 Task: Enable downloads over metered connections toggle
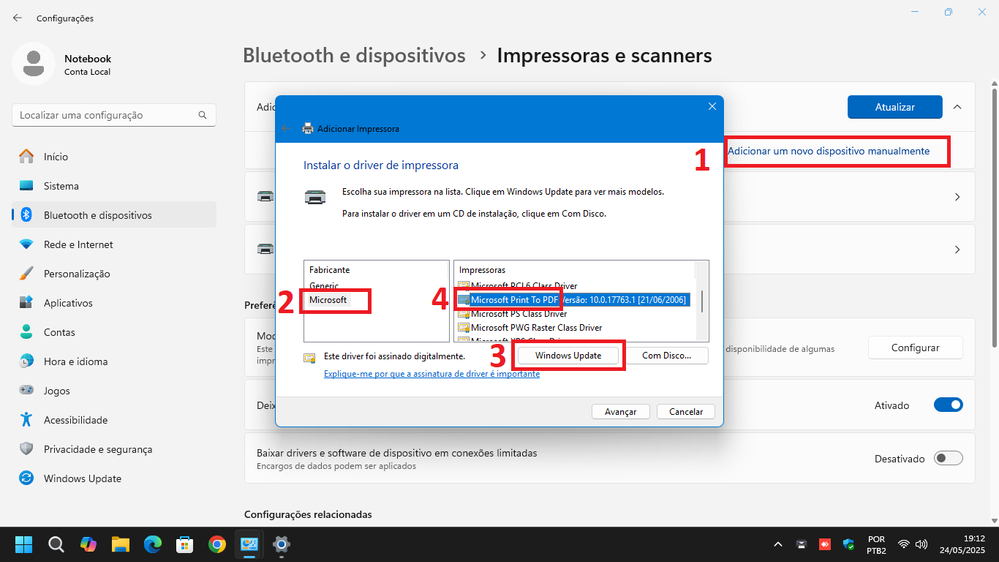tap(948, 458)
